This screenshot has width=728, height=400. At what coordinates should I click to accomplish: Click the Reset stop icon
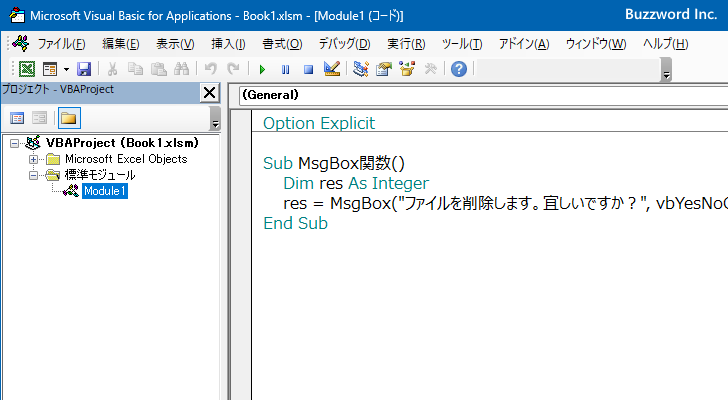point(308,69)
